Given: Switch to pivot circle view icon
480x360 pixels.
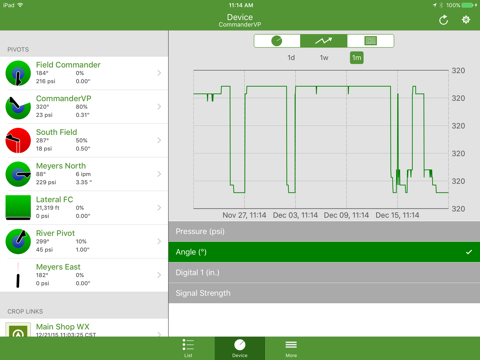Looking at the screenshot, I should (x=277, y=41).
